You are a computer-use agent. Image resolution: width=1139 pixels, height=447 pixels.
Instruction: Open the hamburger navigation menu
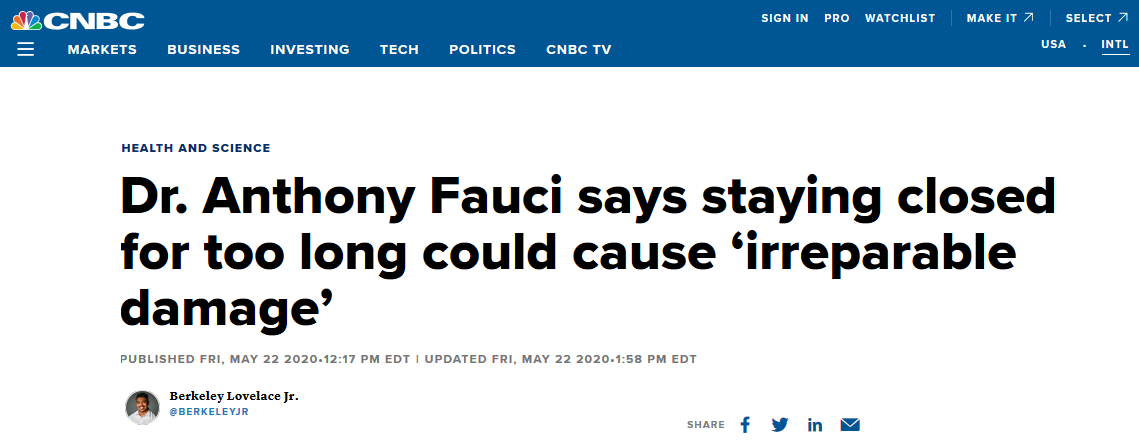(26, 49)
